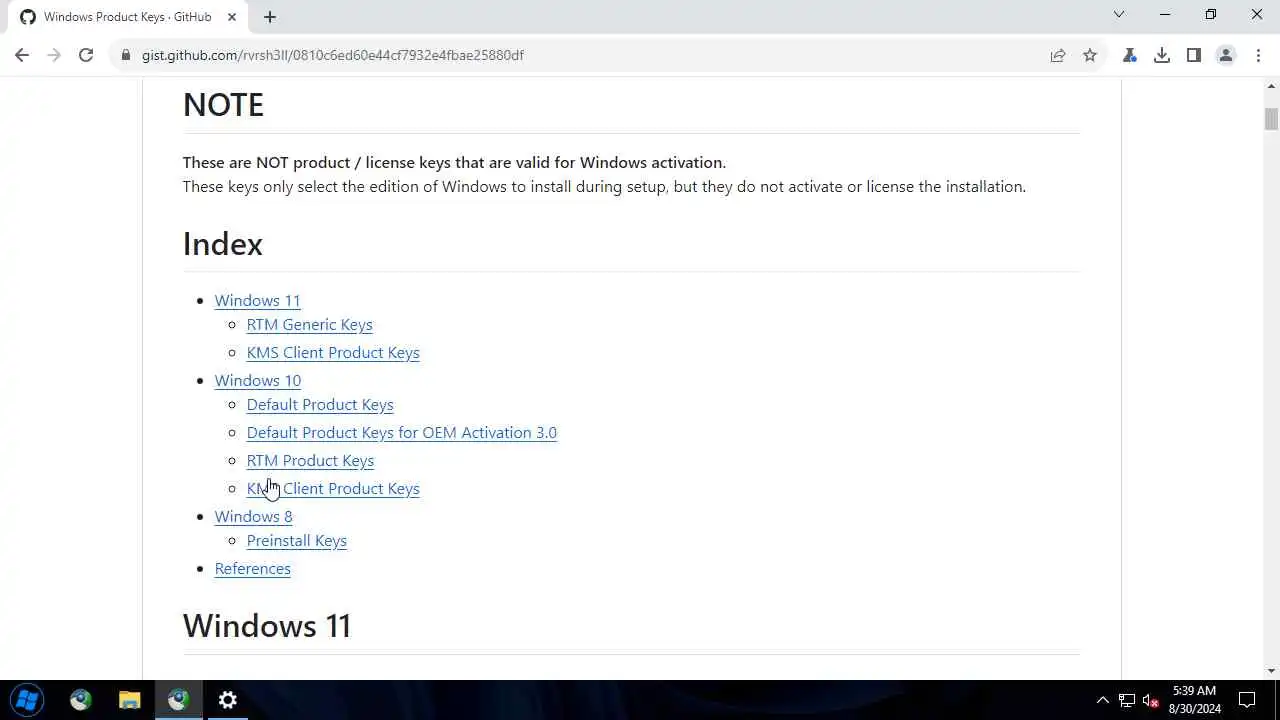Click the page scrollbar thumb
Screen dimensions: 1280x720
point(1271,118)
